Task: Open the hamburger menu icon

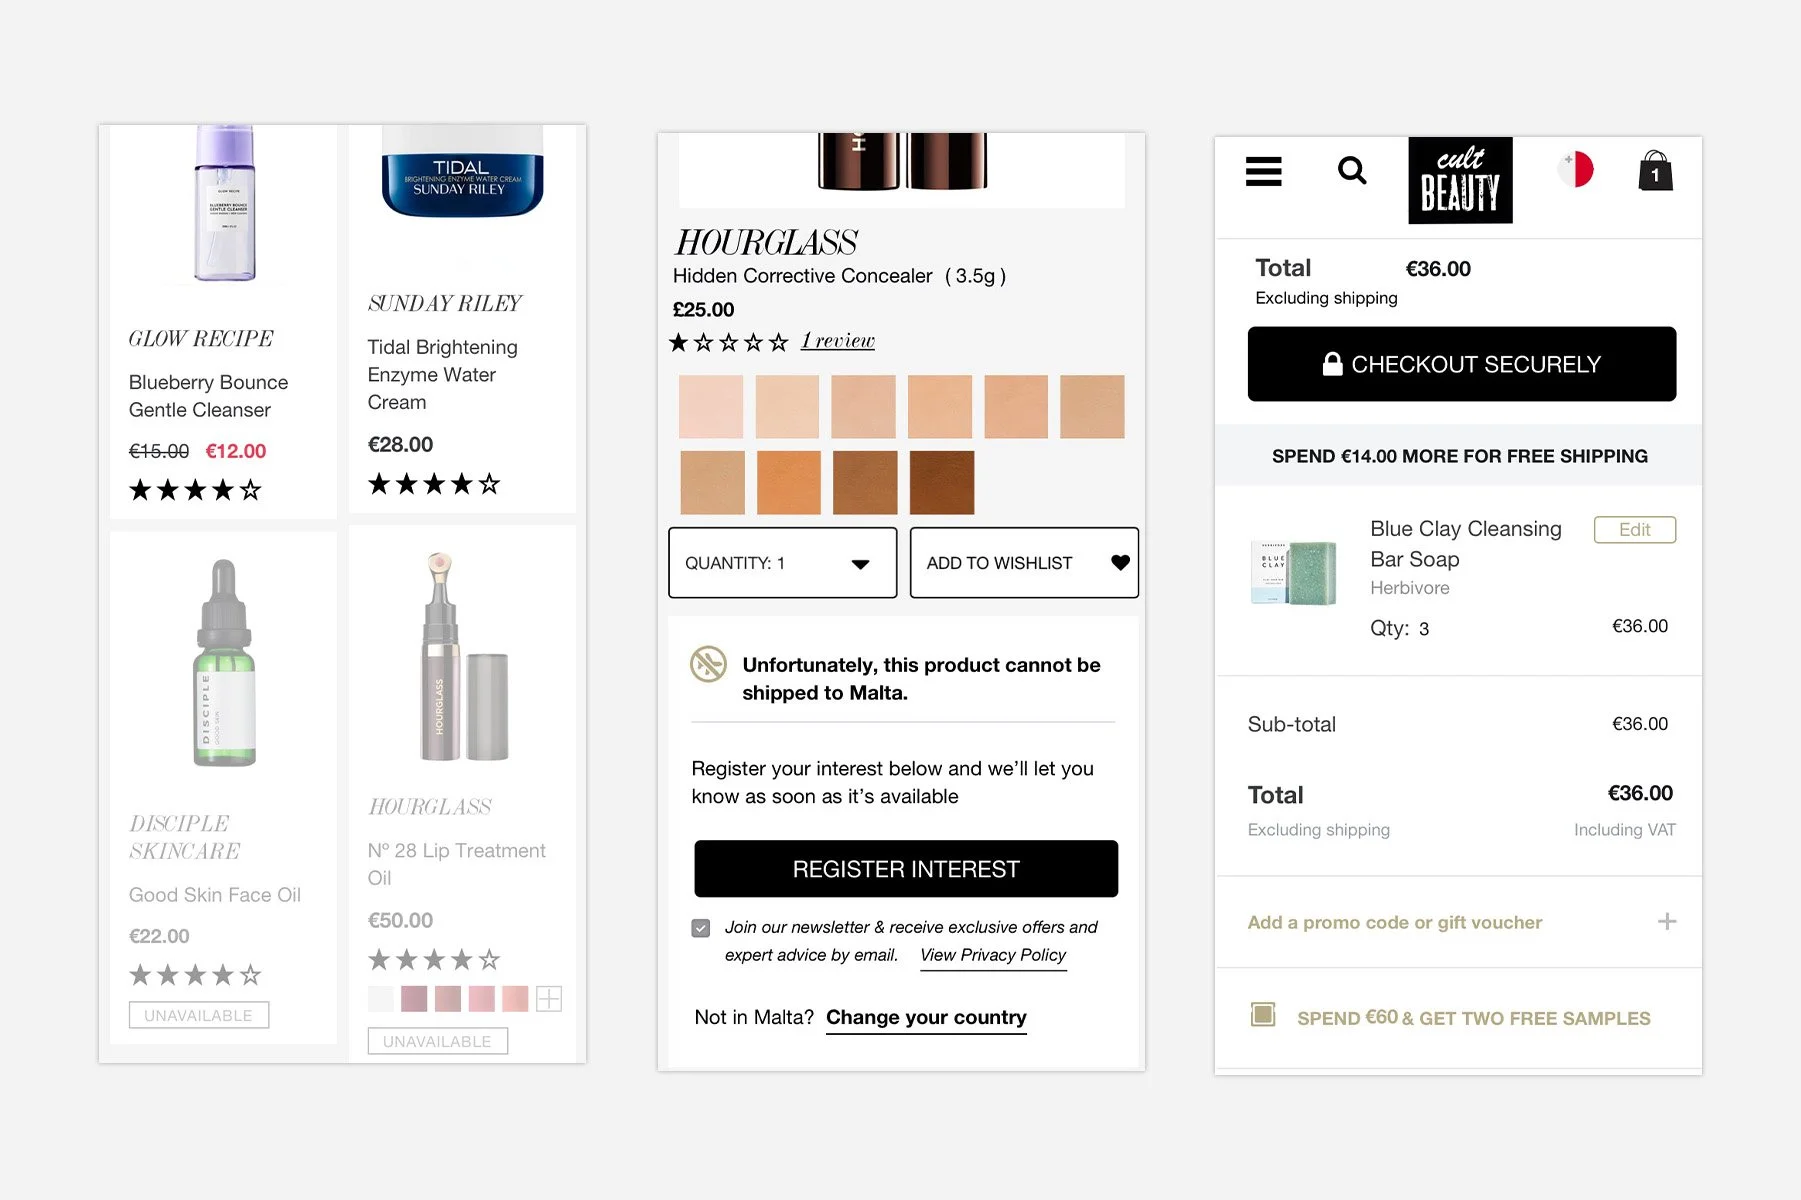Action: (x=1263, y=171)
